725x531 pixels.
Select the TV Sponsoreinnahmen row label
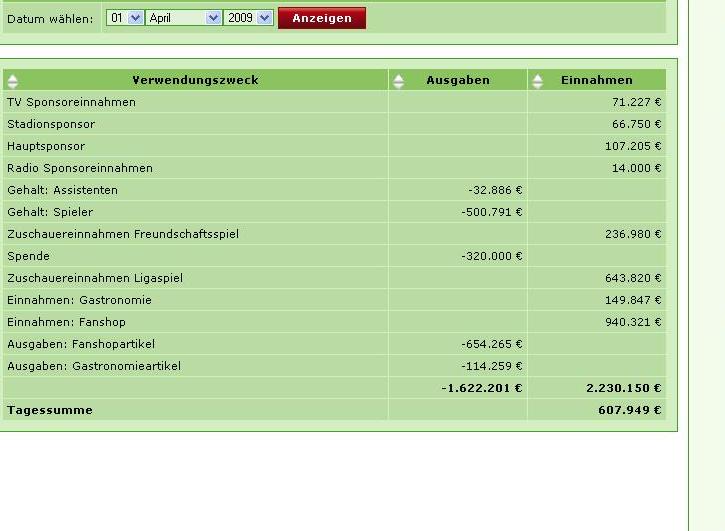point(71,102)
